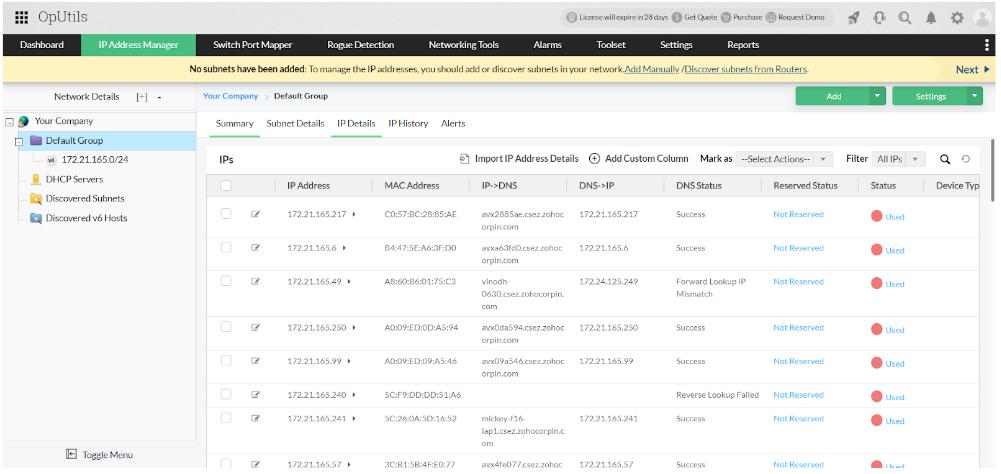Screen dimensions: 1001x474
Task: Expand the arrow next to 172.21.165.49
Action: (349, 282)
